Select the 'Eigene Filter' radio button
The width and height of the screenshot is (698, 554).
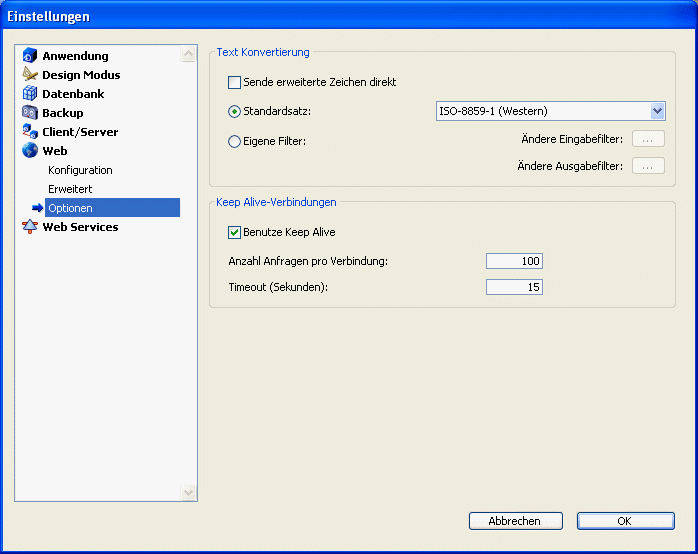[x=235, y=141]
